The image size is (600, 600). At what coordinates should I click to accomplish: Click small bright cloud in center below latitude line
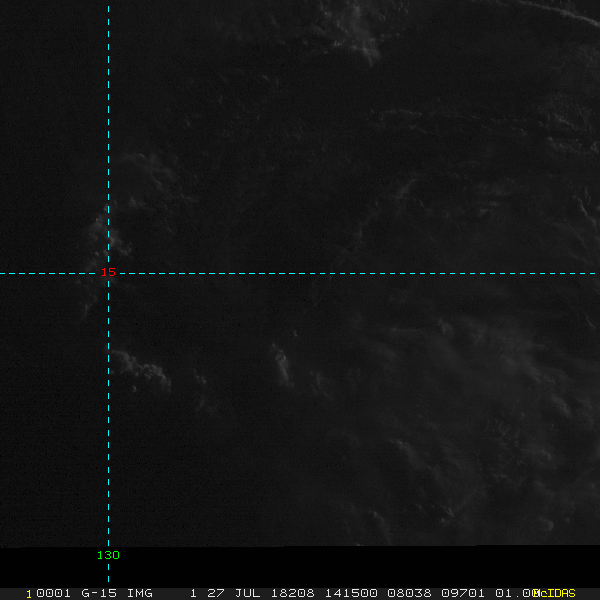click(282, 365)
